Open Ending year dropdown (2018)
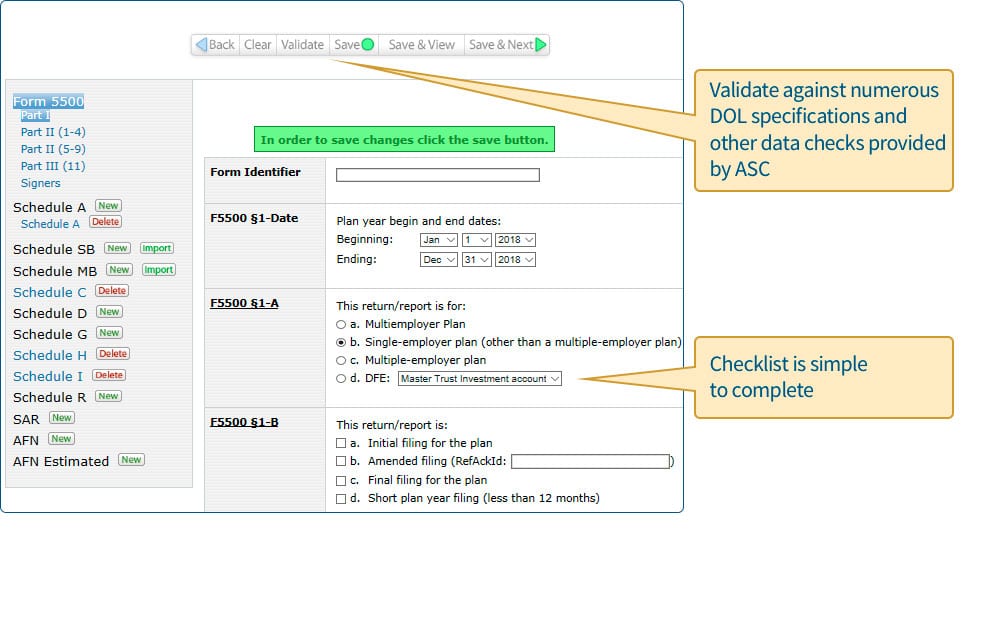1000x634 pixels. click(x=515, y=260)
